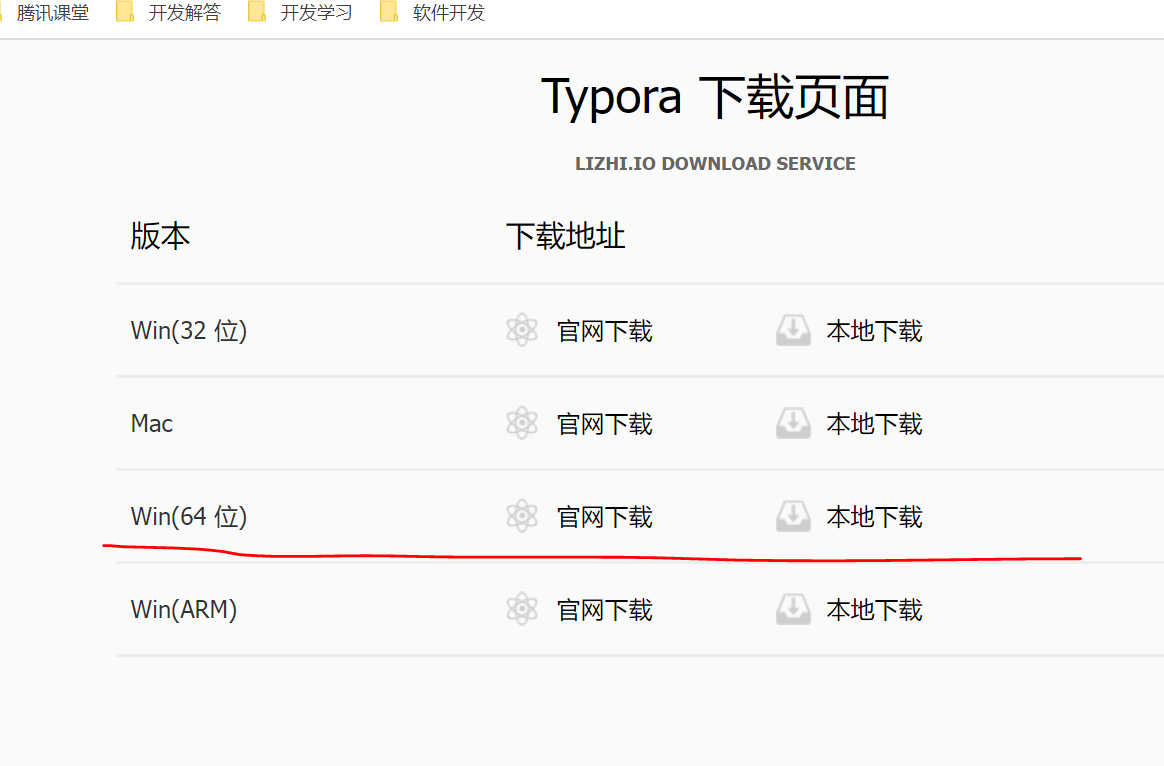Select the Win(ARM) version label

(183, 609)
